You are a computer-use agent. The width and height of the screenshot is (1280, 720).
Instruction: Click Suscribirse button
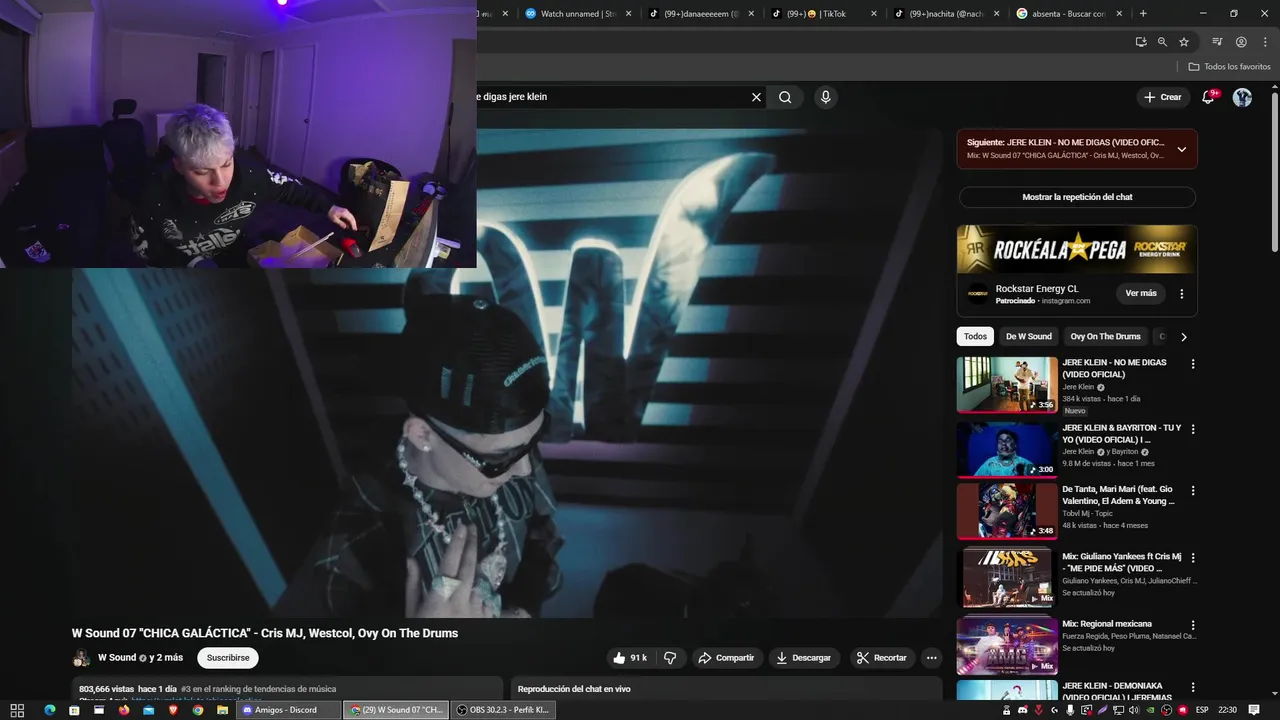(x=228, y=658)
